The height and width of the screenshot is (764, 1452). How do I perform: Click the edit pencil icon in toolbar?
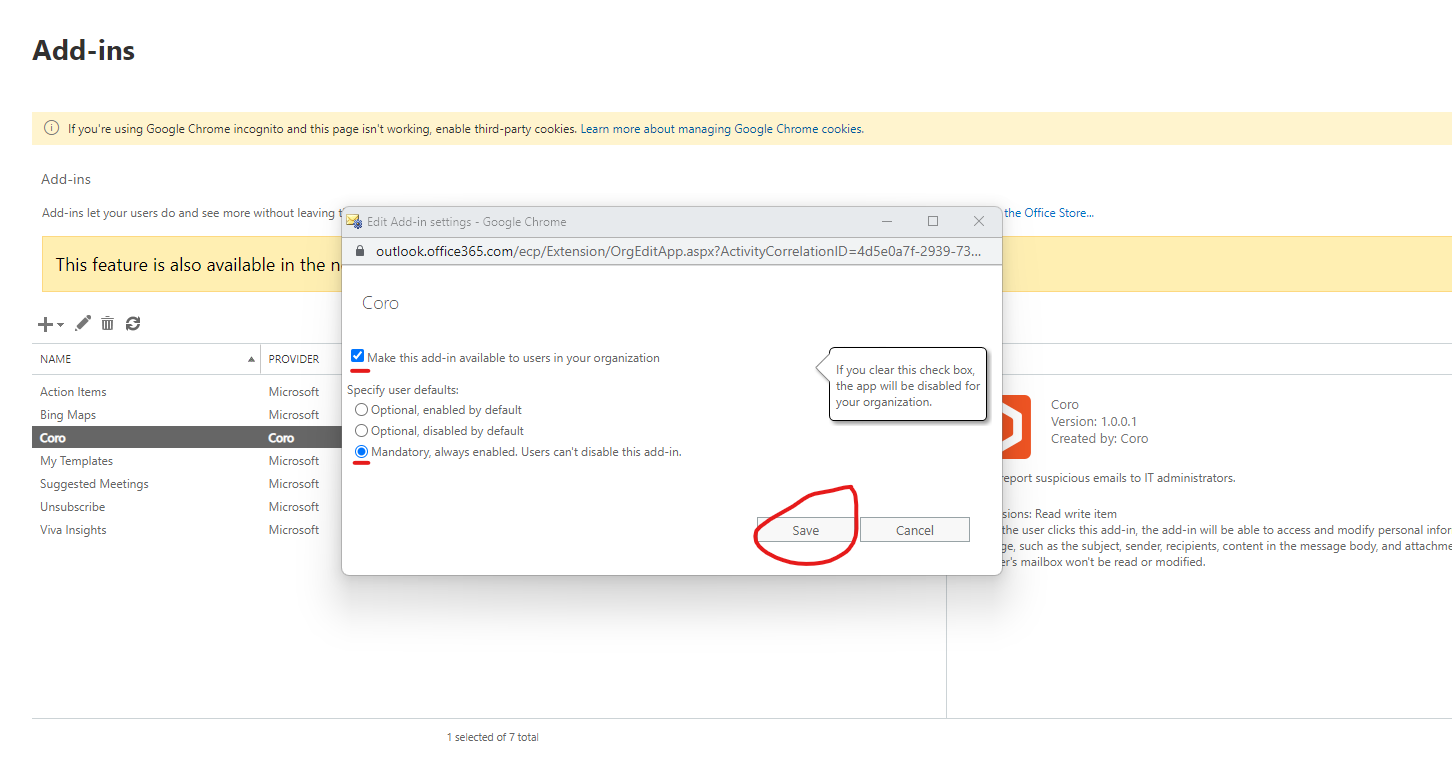pos(83,323)
